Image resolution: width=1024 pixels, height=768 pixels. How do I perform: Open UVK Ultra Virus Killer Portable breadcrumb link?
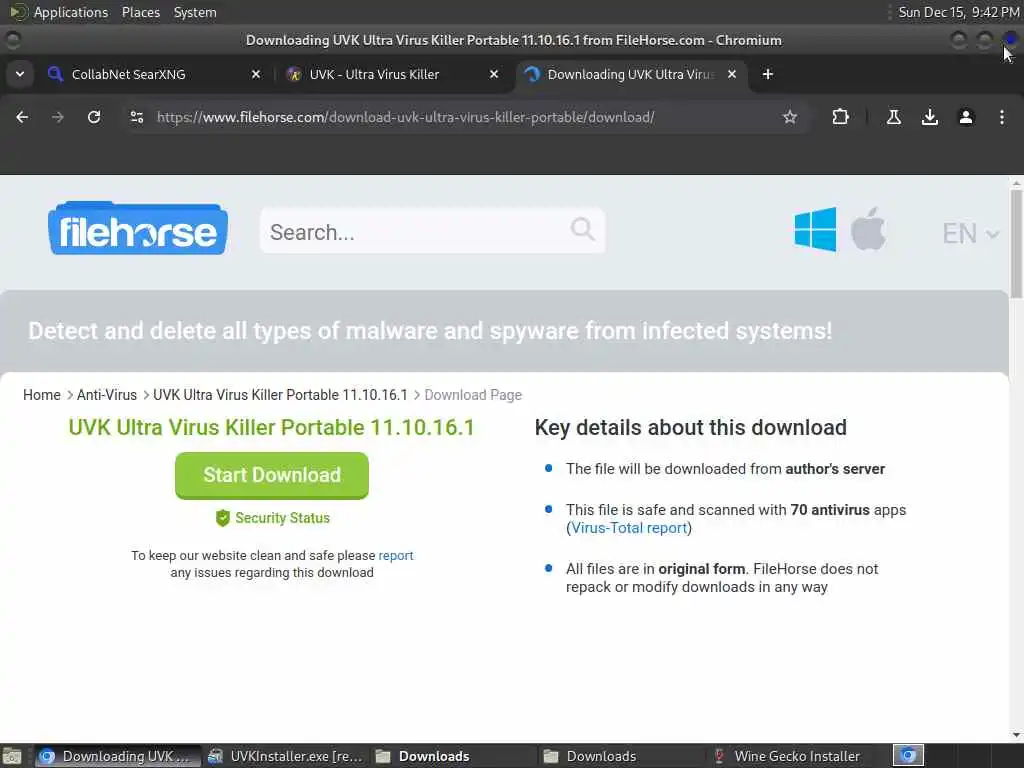tap(280, 395)
